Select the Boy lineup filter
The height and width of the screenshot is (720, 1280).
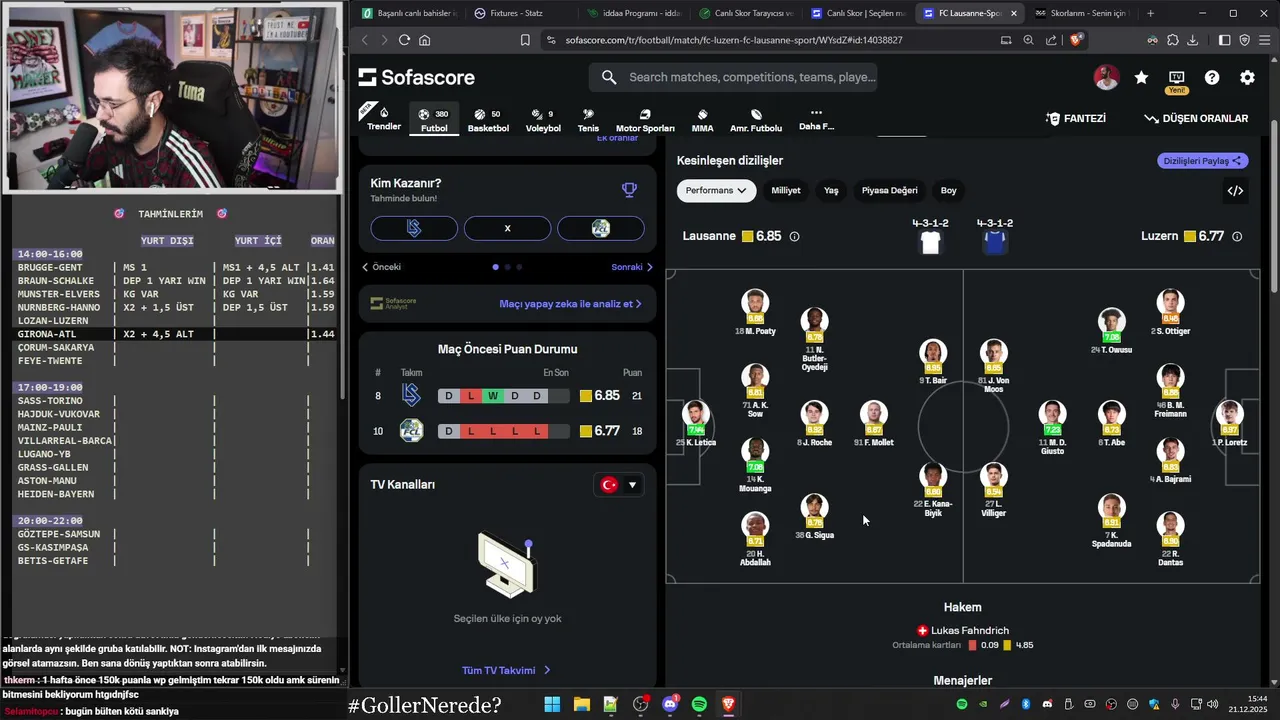[948, 191]
